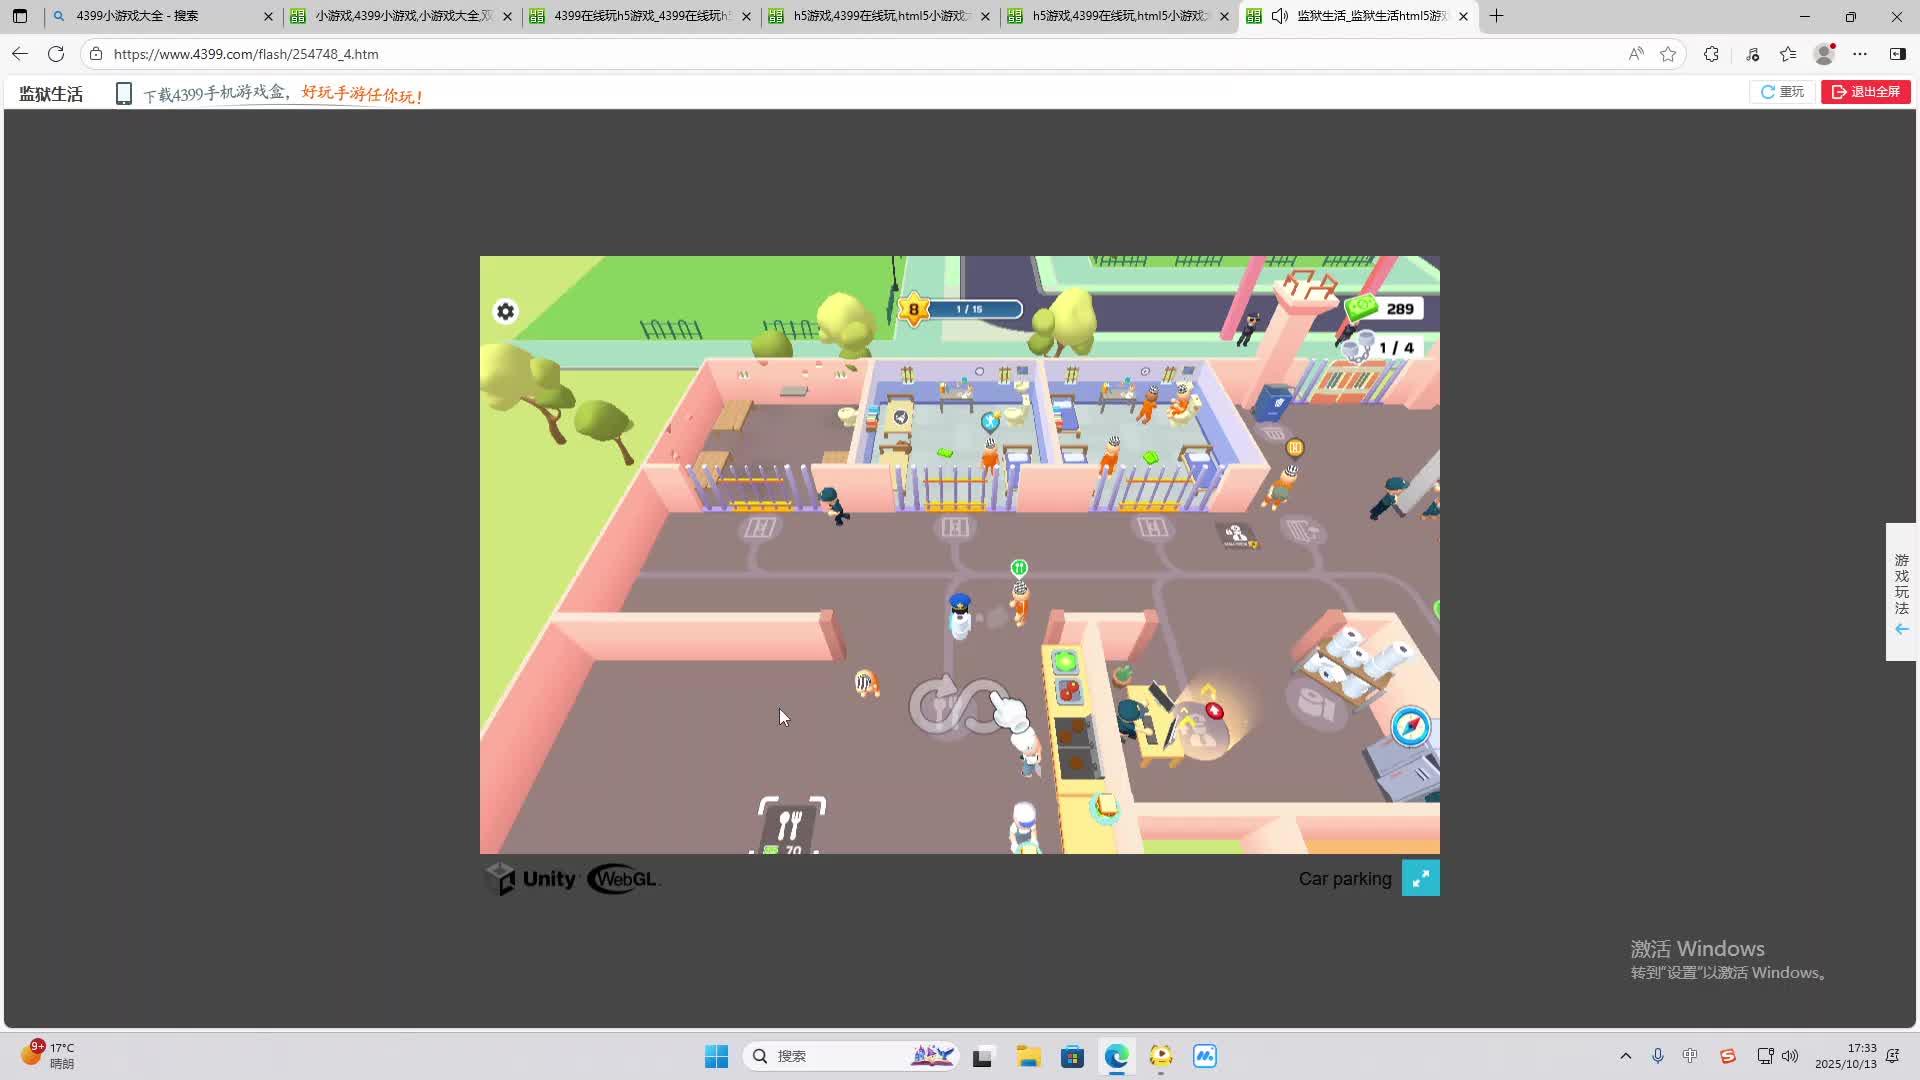Expand the 游戏玩法 side panel
This screenshot has height=1080, width=1920.
tap(1901, 592)
